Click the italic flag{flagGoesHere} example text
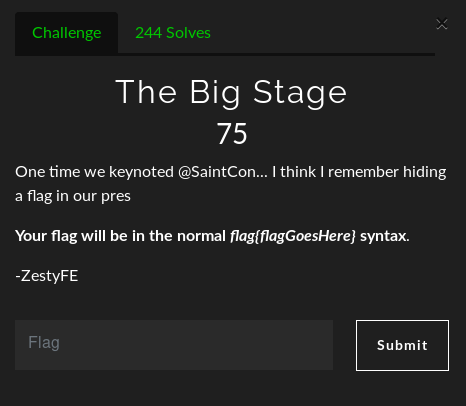The width and height of the screenshot is (466, 406). [293, 236]
